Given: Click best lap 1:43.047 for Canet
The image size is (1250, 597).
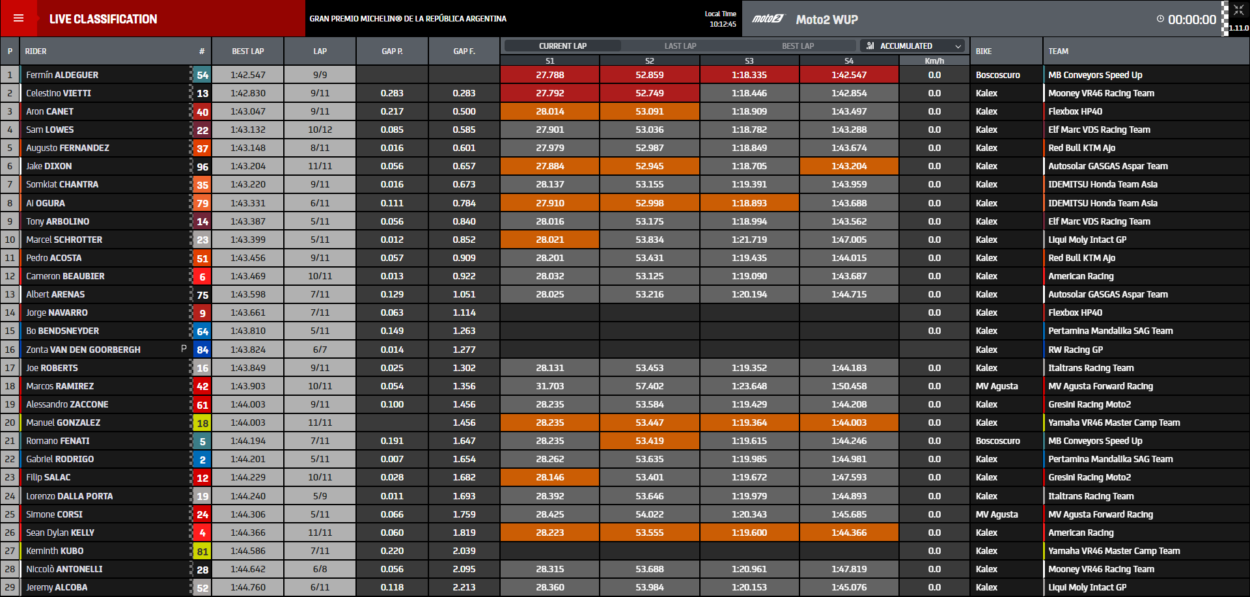Looking at the screenshot, I should coord(248,111).
